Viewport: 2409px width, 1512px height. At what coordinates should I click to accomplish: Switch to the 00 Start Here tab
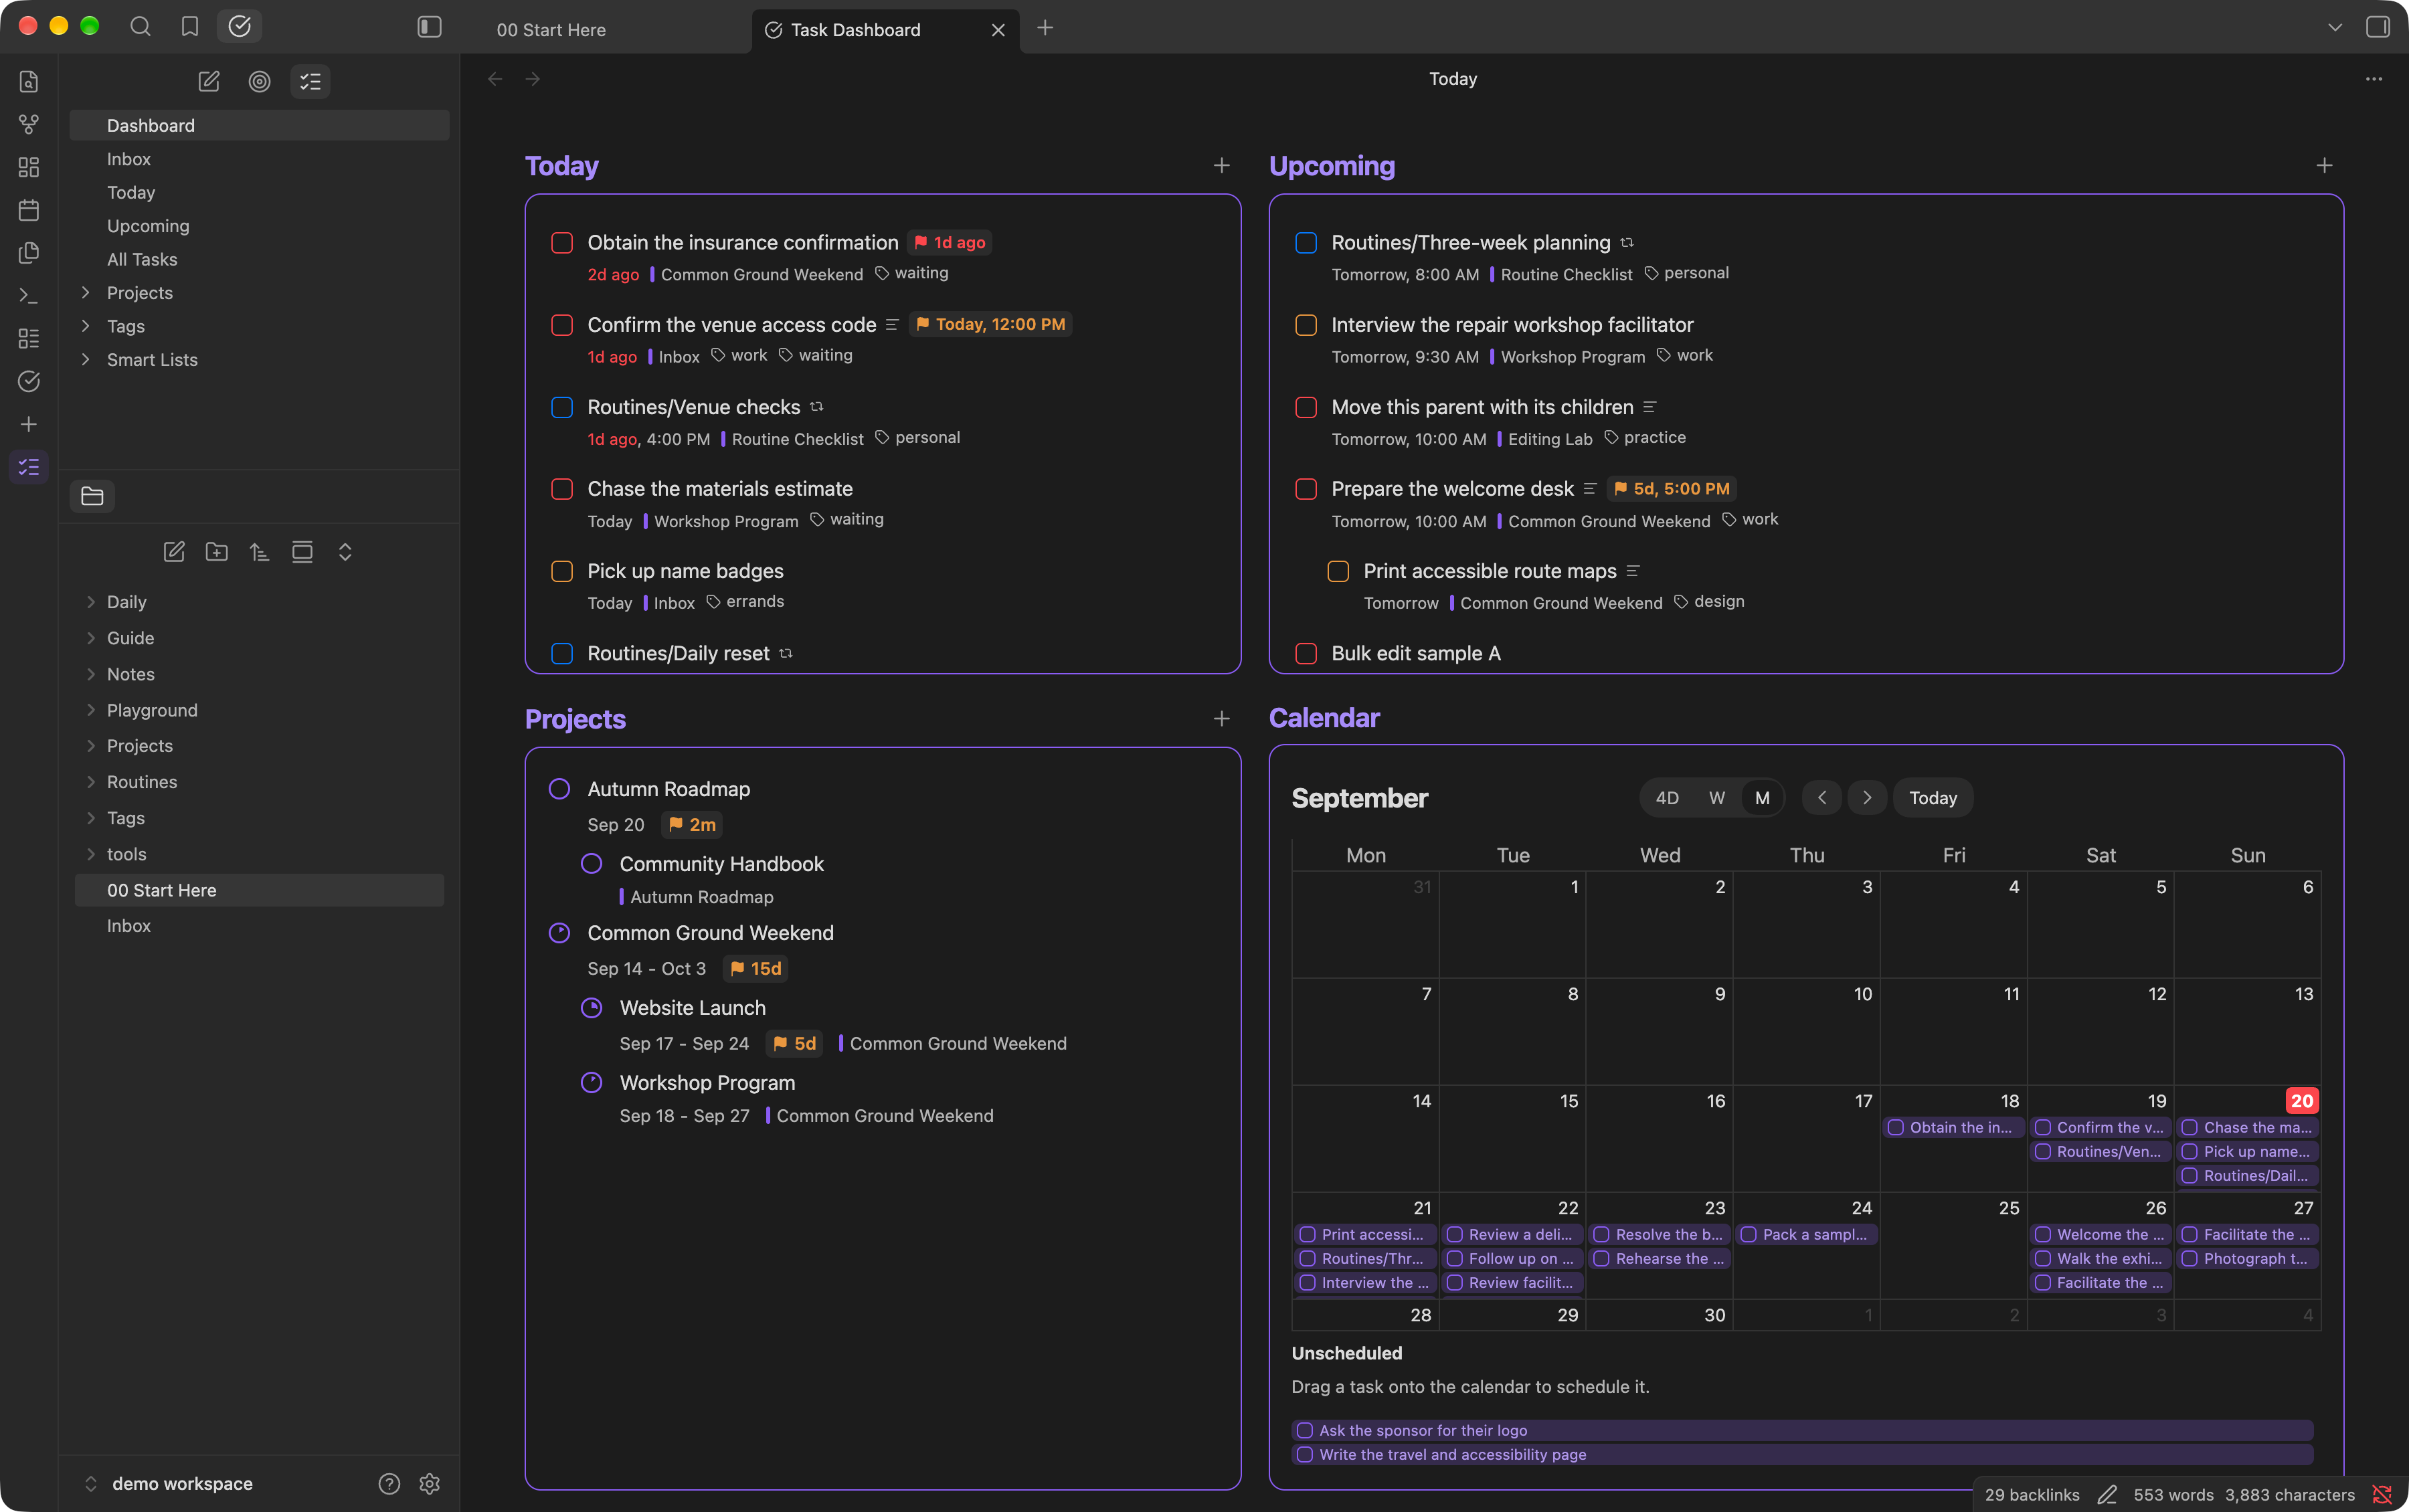551,30
